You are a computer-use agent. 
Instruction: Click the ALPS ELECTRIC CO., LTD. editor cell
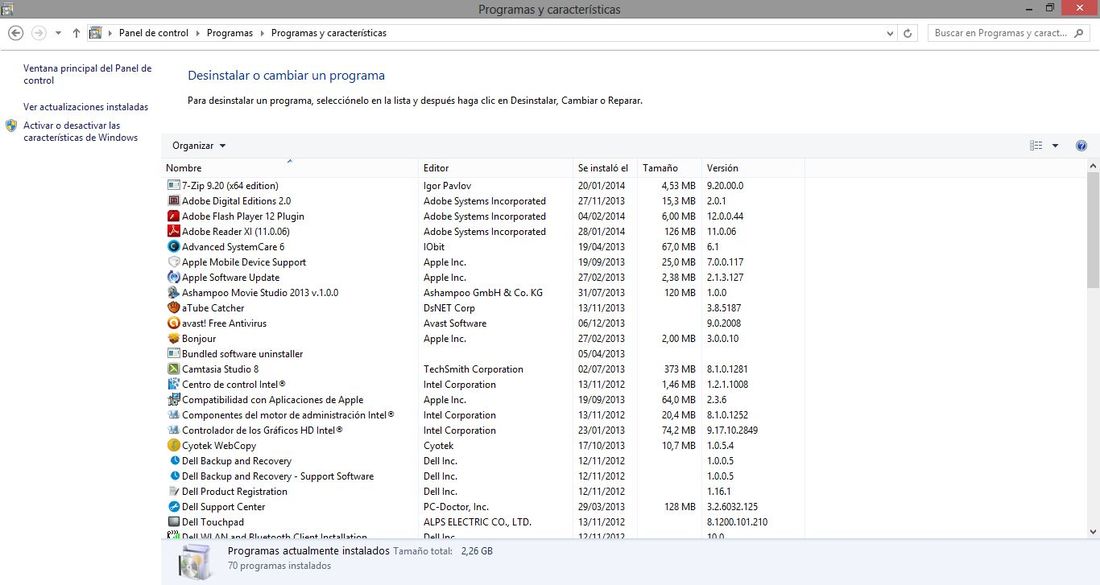click(477, 522)
